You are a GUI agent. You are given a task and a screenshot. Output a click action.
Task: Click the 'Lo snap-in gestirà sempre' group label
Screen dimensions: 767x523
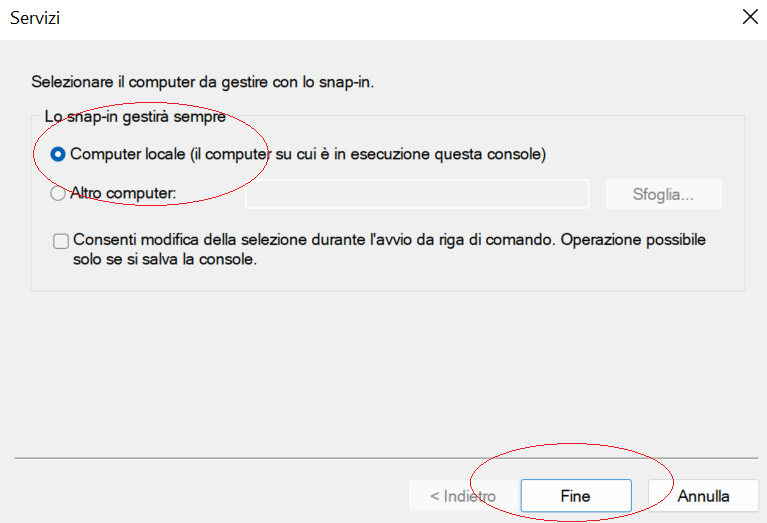[135, 116]
